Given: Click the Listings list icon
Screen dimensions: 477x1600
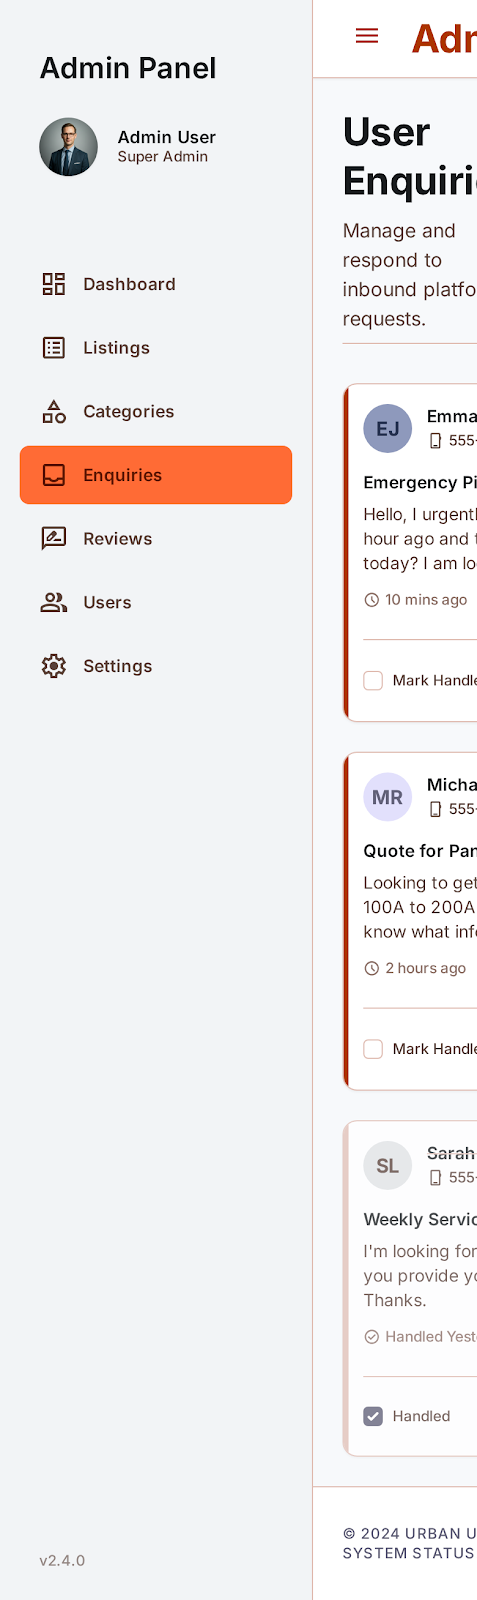Looking at the screenshot, I should pyautogui.click(x=54, y=348).
